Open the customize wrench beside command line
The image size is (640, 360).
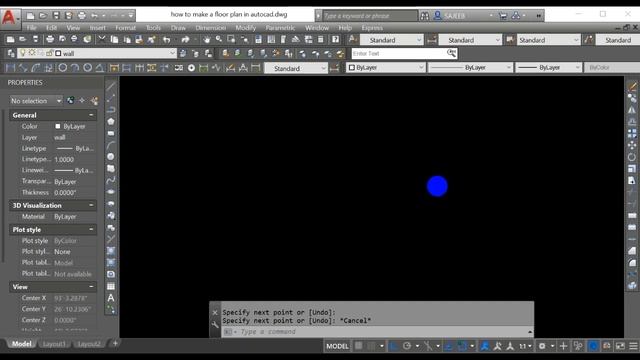point(215,325)
